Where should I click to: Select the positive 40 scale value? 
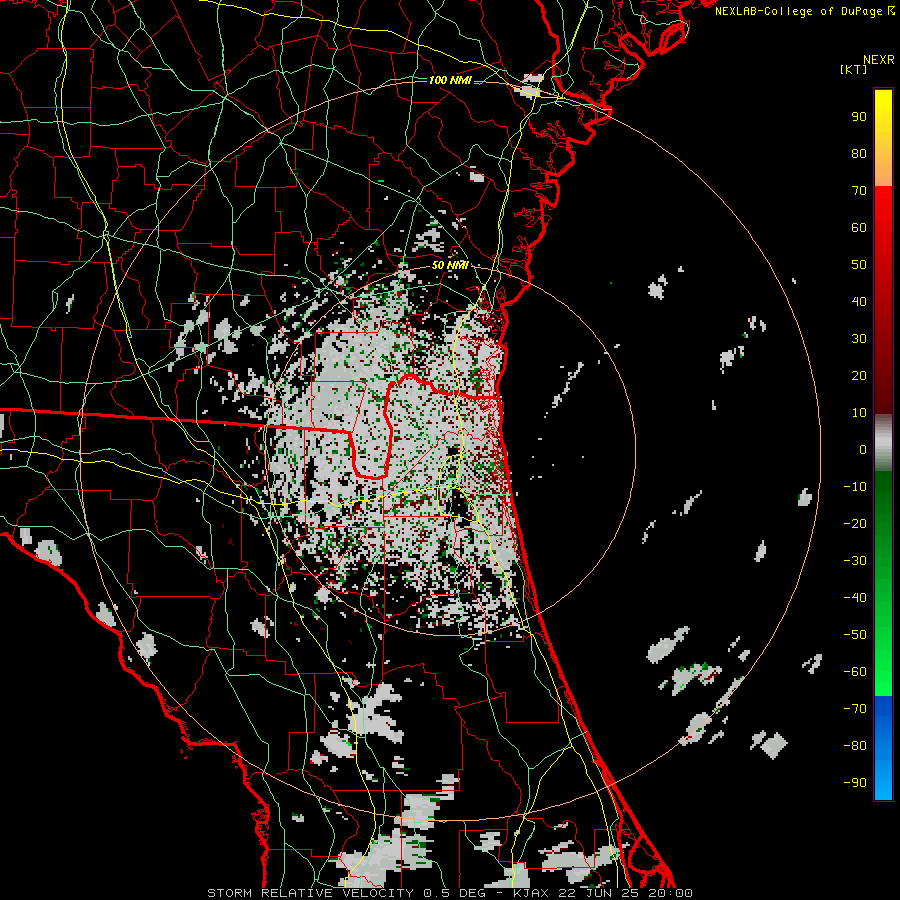859,302
